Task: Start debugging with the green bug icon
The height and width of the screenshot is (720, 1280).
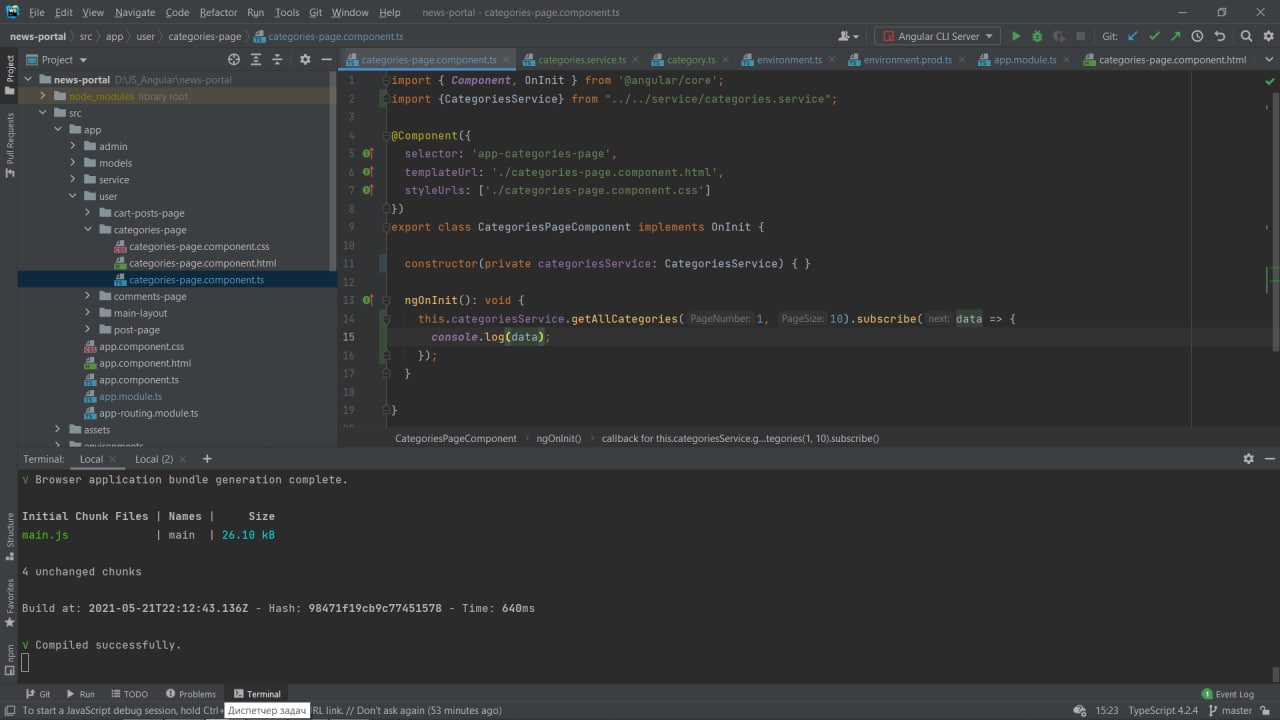Action: click(1037, 36)
